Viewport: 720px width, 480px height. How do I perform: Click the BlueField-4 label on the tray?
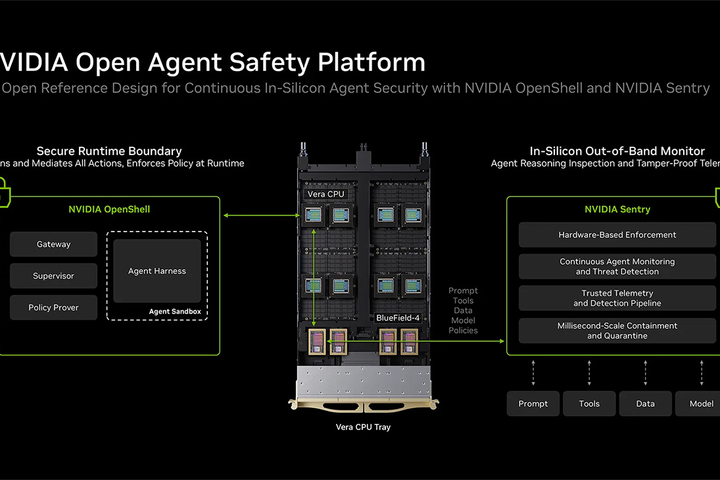pyautogui.click(x=398, y=318)
